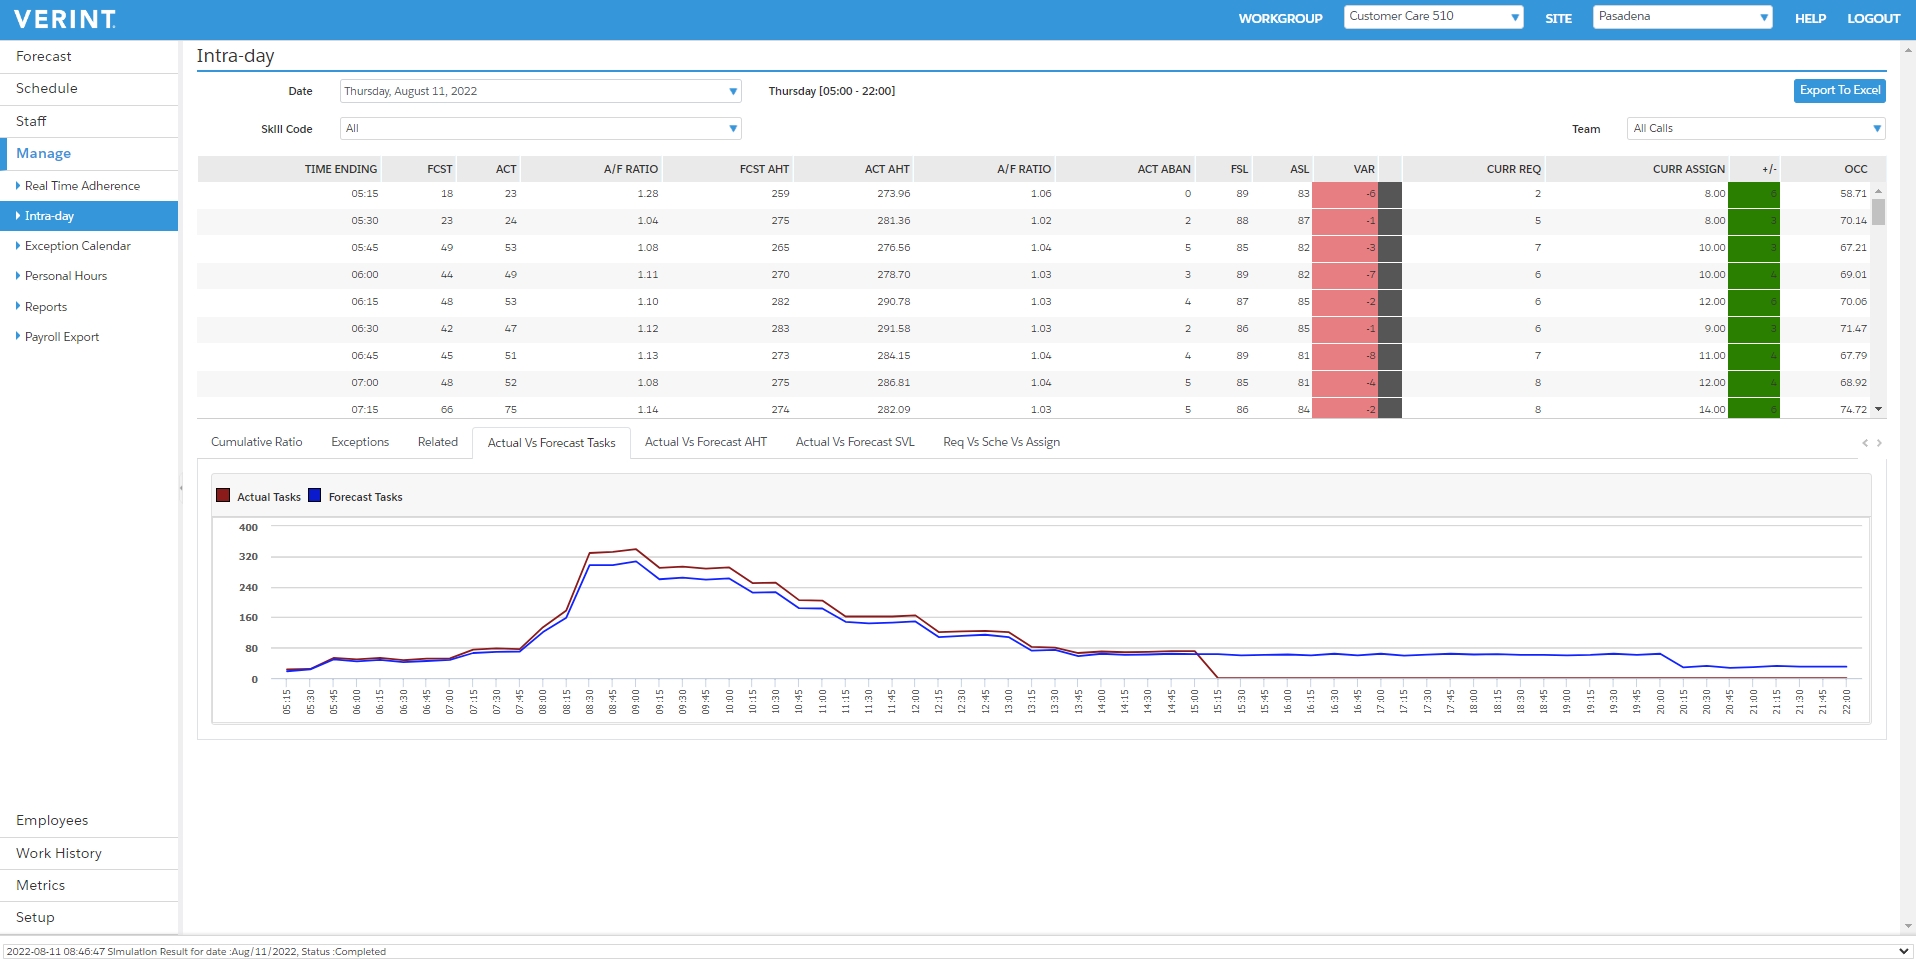The height and width of the screenshot is (964, 1916).
Task: Navigate to Forecast in the sidebar
Action: tap(43, 56)
